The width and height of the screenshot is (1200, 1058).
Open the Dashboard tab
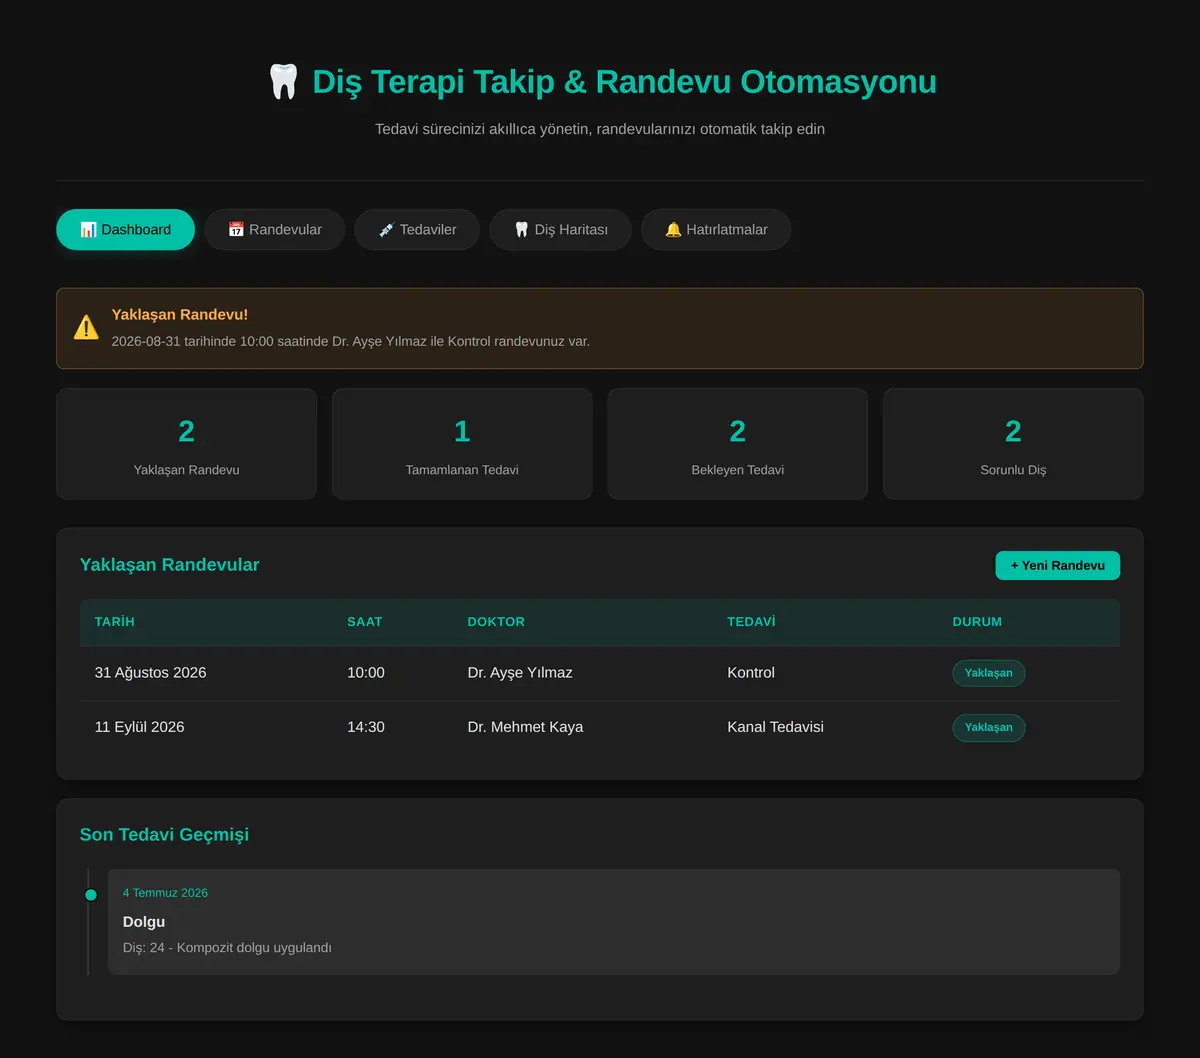coord(125,229)
